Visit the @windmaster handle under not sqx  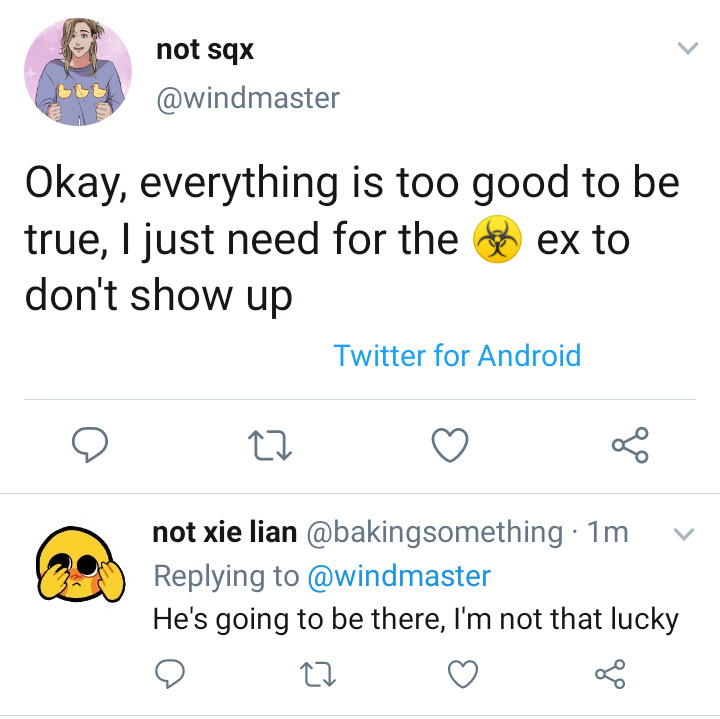click(248, 98)
